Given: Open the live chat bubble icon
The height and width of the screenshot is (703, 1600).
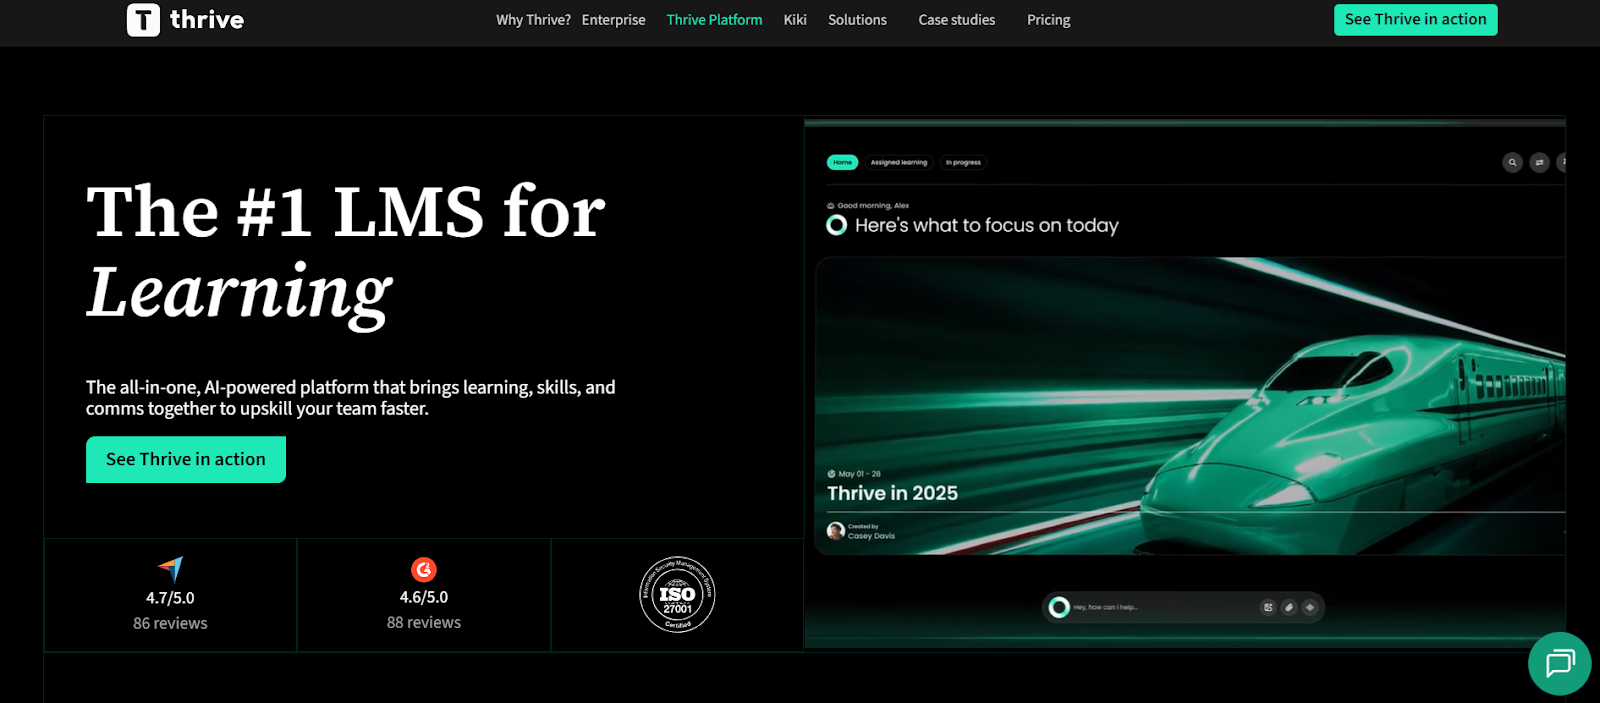Looking at the screenshot, I should tap(1559, 663).
